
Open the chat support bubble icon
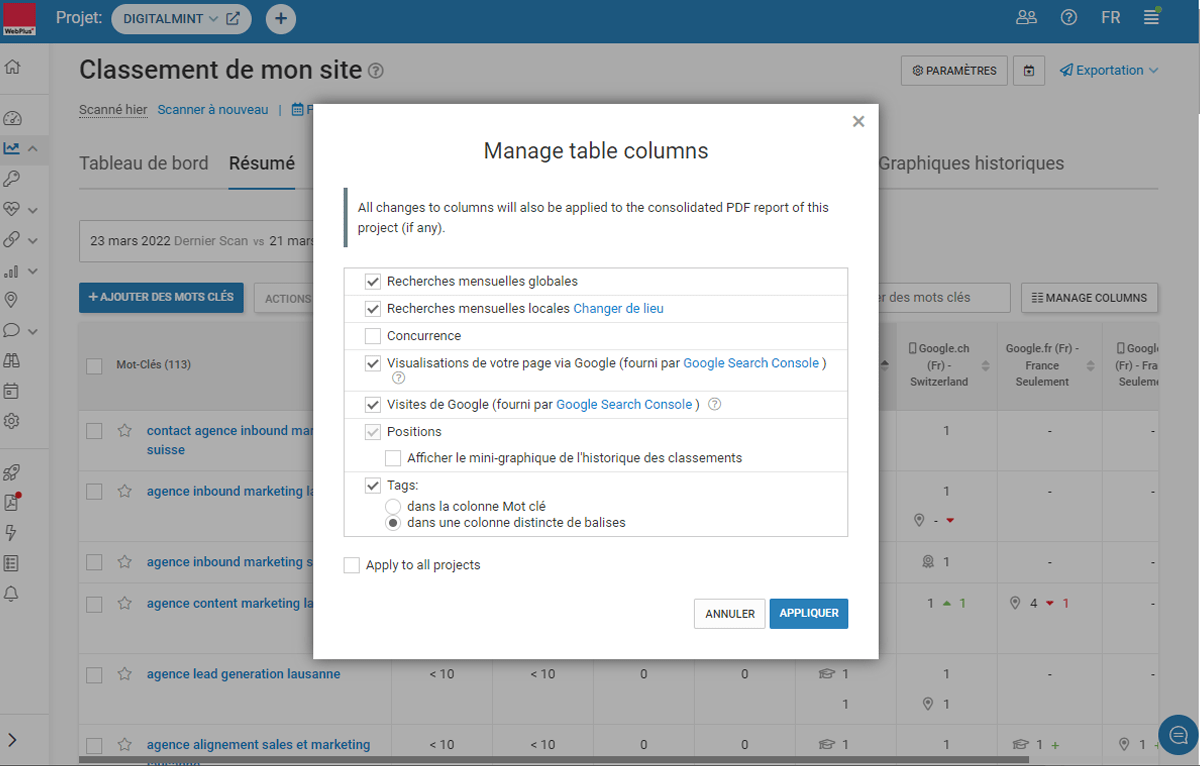click(1178, 734)
